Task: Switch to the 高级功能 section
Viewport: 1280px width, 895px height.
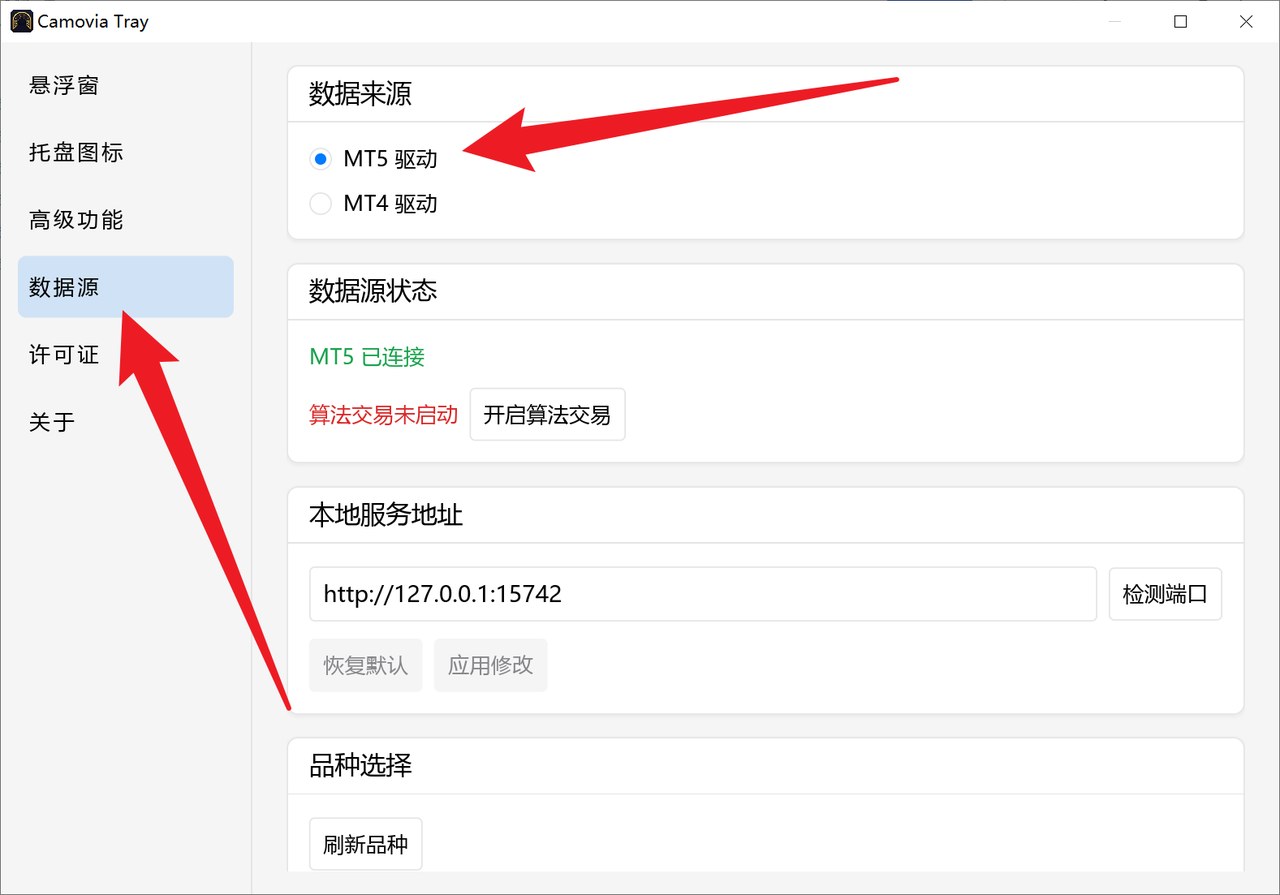Action: pyautogui.click(x=125, y=220)
